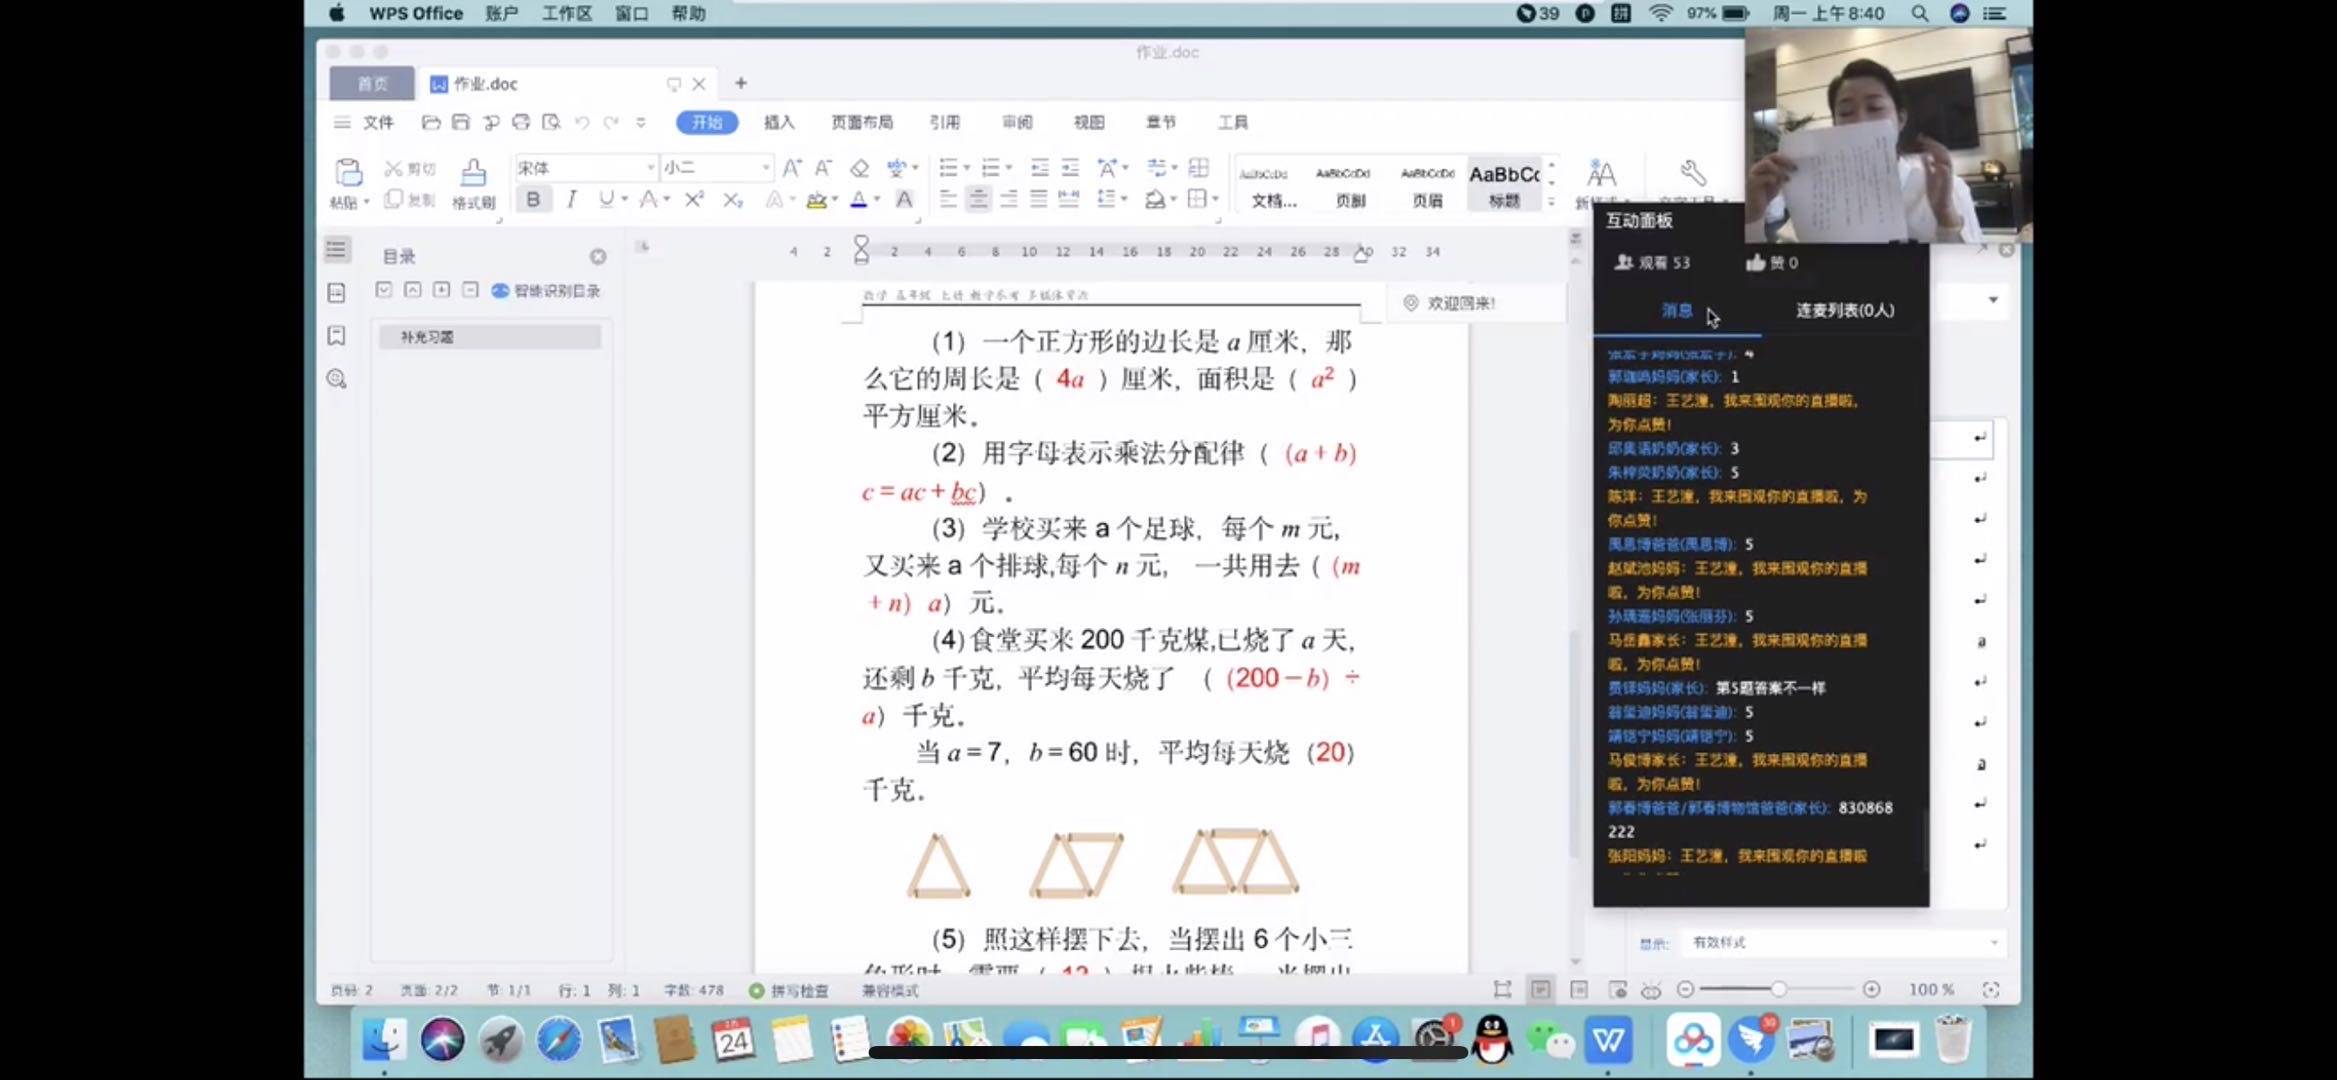The image size is (2337, 1080).
Task: Expand the styles gallery more arrow
Action: coord(1551,201)
